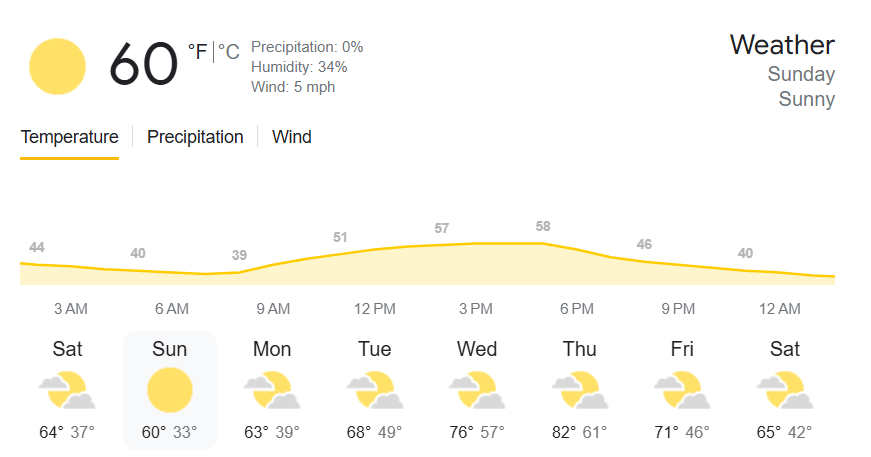
Task: Select Tuesday's partly cloudy icon
Action: 374,390
